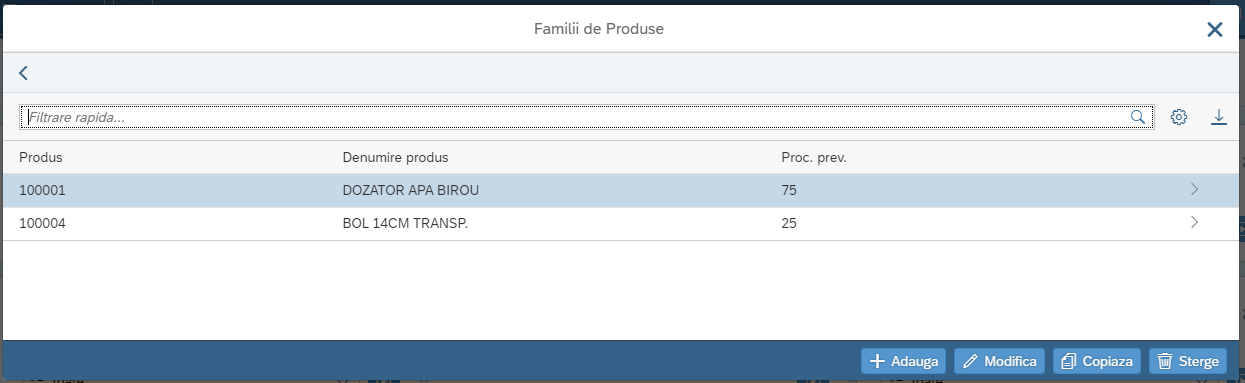Click the Denumire produs column header
Screen dimensions: 1245x383
pyautogui.click(x=395, y=158)
